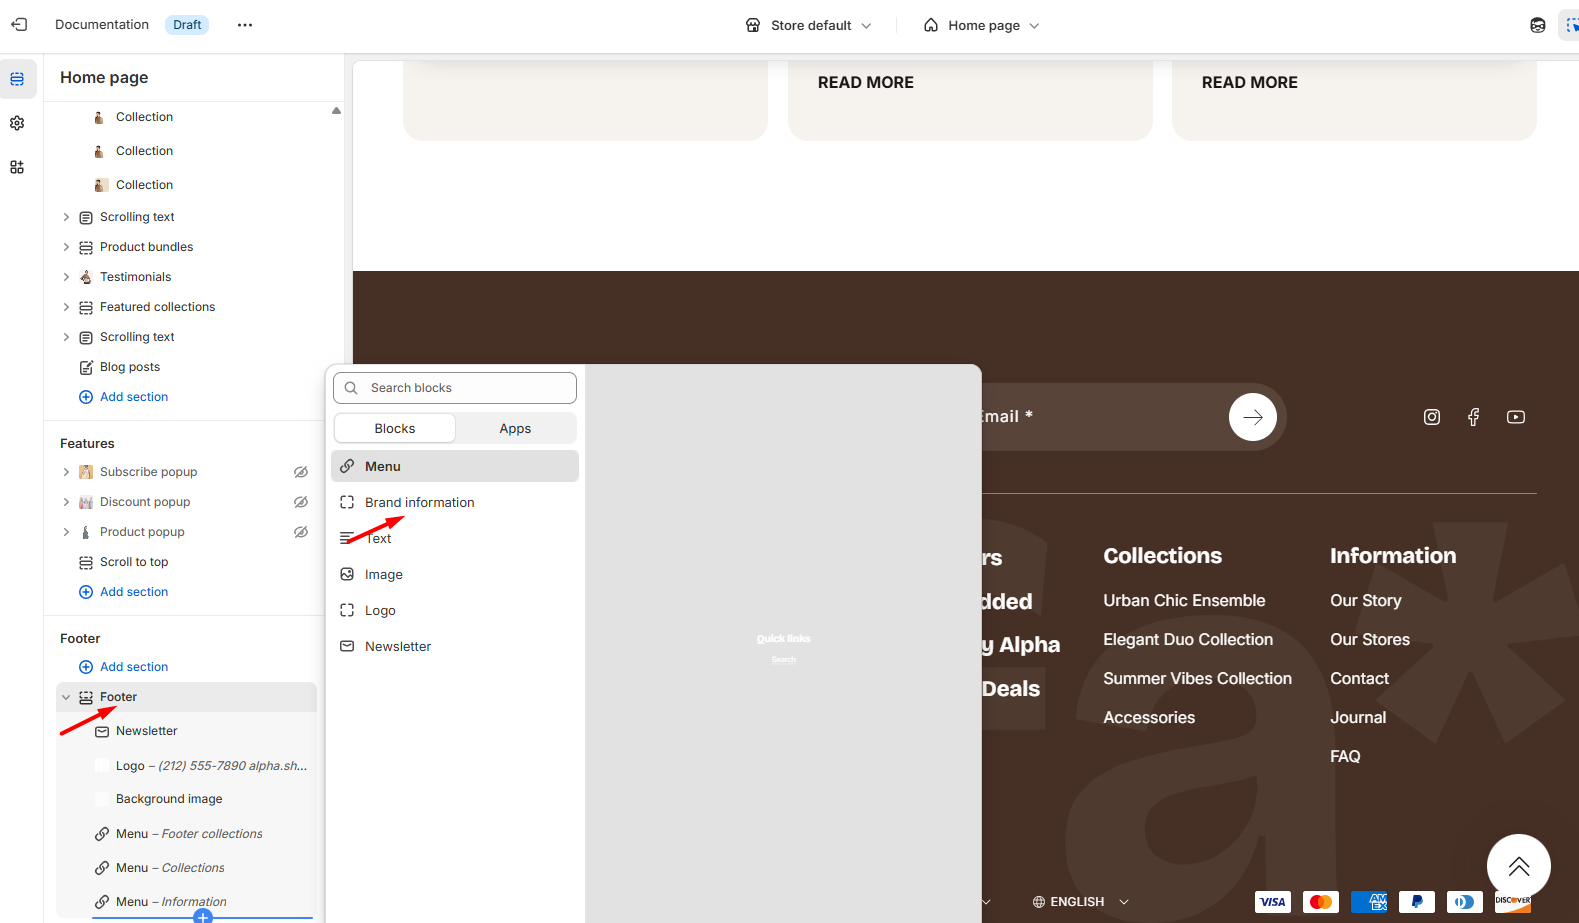
Task: Open Theme settings gear icon
Action: [17, 123]
